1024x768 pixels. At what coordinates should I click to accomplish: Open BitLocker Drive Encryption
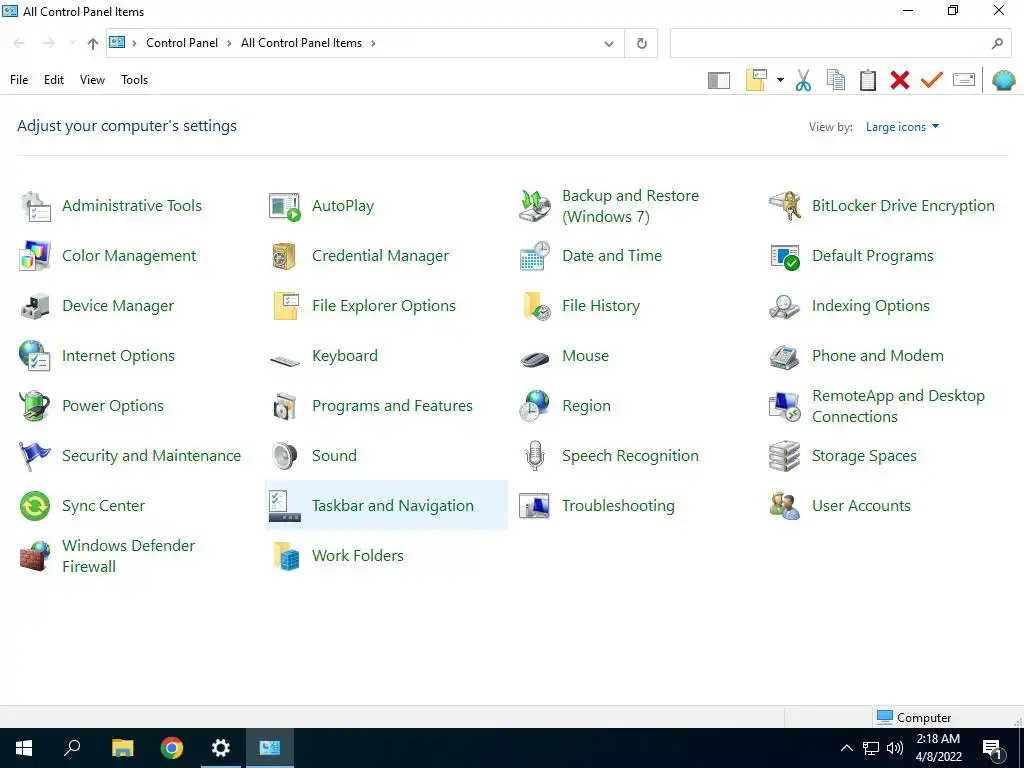pos(882,206)
